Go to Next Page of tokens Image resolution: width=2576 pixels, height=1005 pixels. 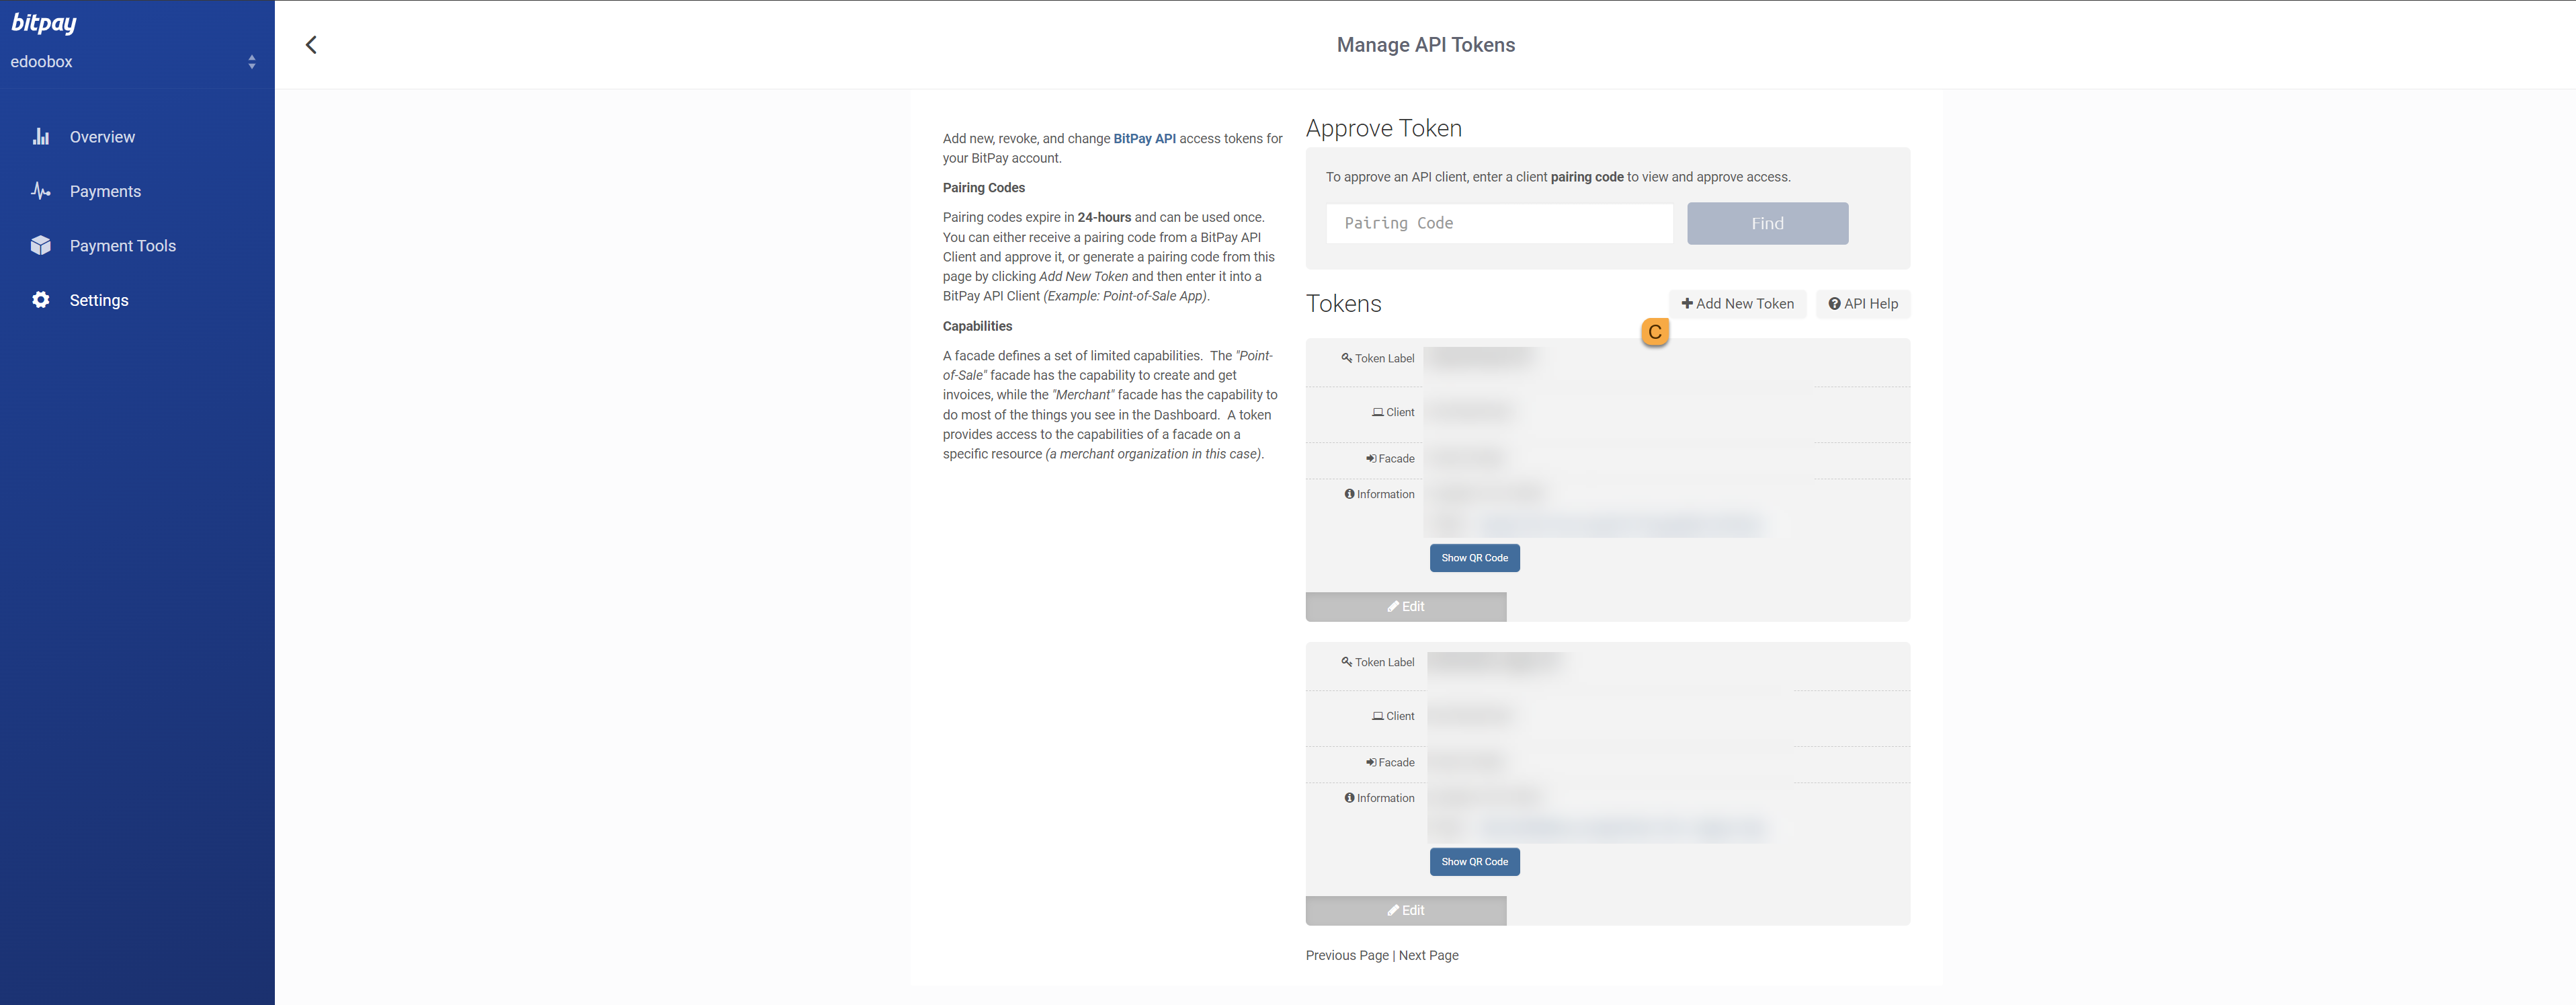point(1428,955)
